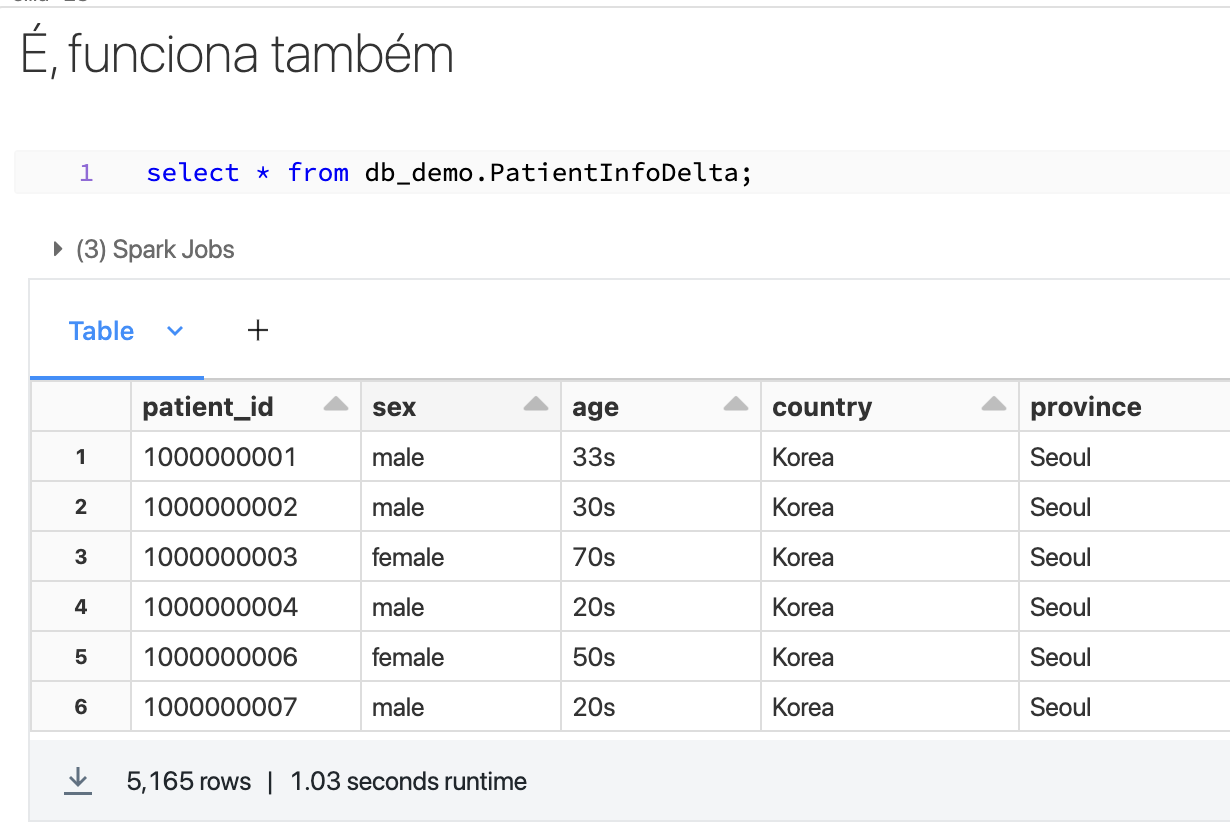
Task: Click the country column header label
Action: point(822,408)
